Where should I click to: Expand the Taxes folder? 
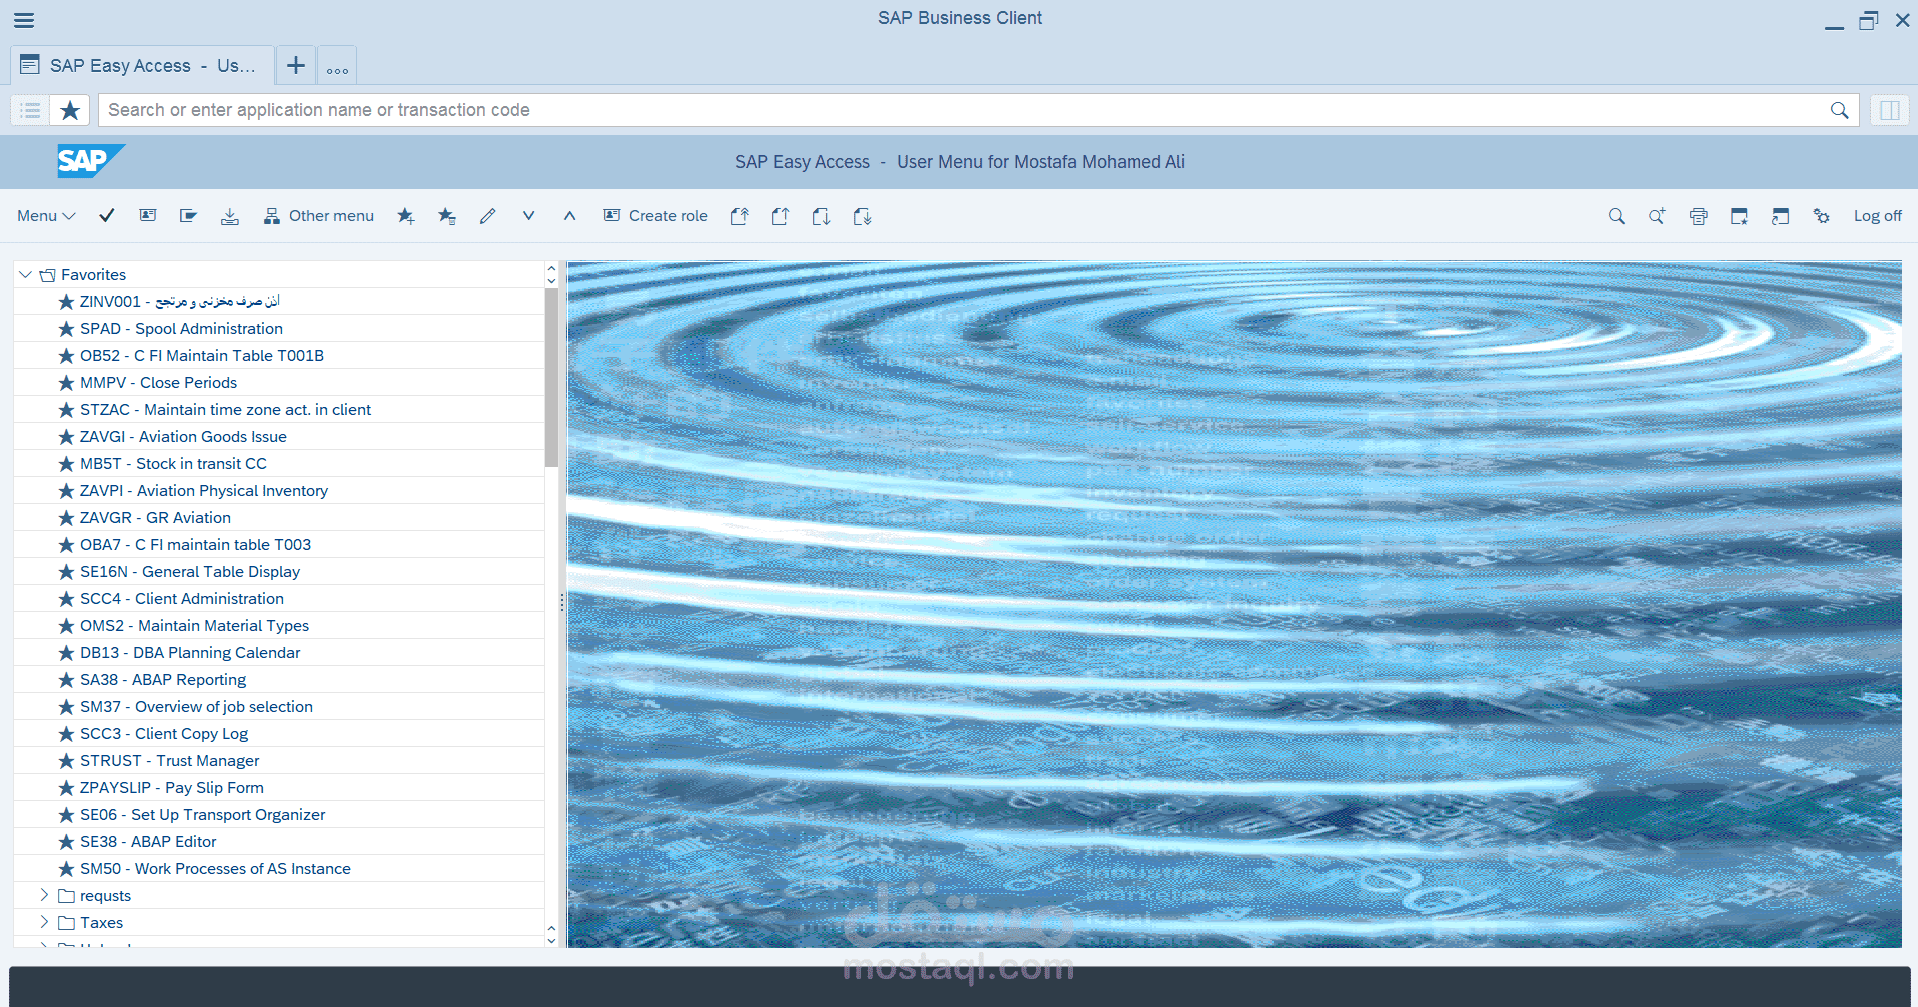(44, 922)
